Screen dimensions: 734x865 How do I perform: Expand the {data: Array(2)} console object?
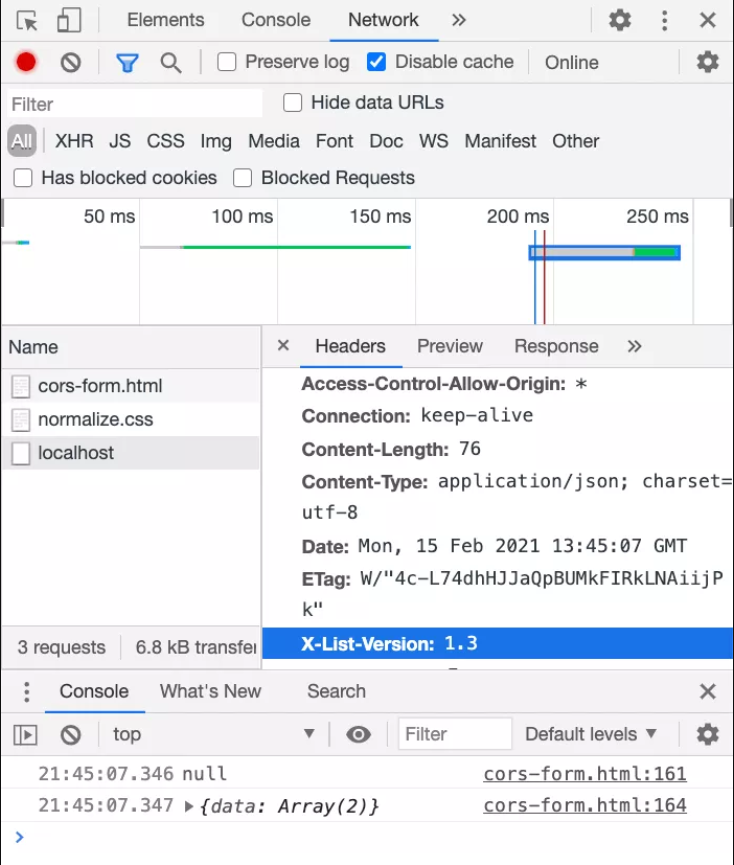coord(189,806)
